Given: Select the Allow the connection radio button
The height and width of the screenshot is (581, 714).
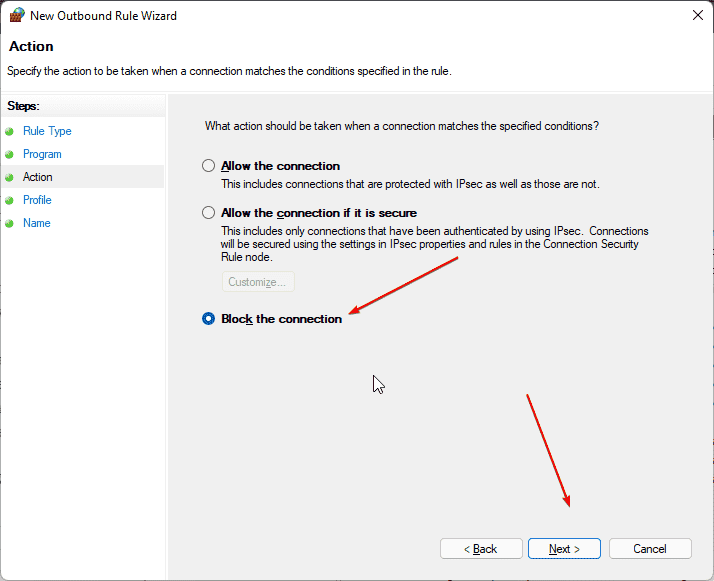Looking at the screenshot, I should click(209, 166).
